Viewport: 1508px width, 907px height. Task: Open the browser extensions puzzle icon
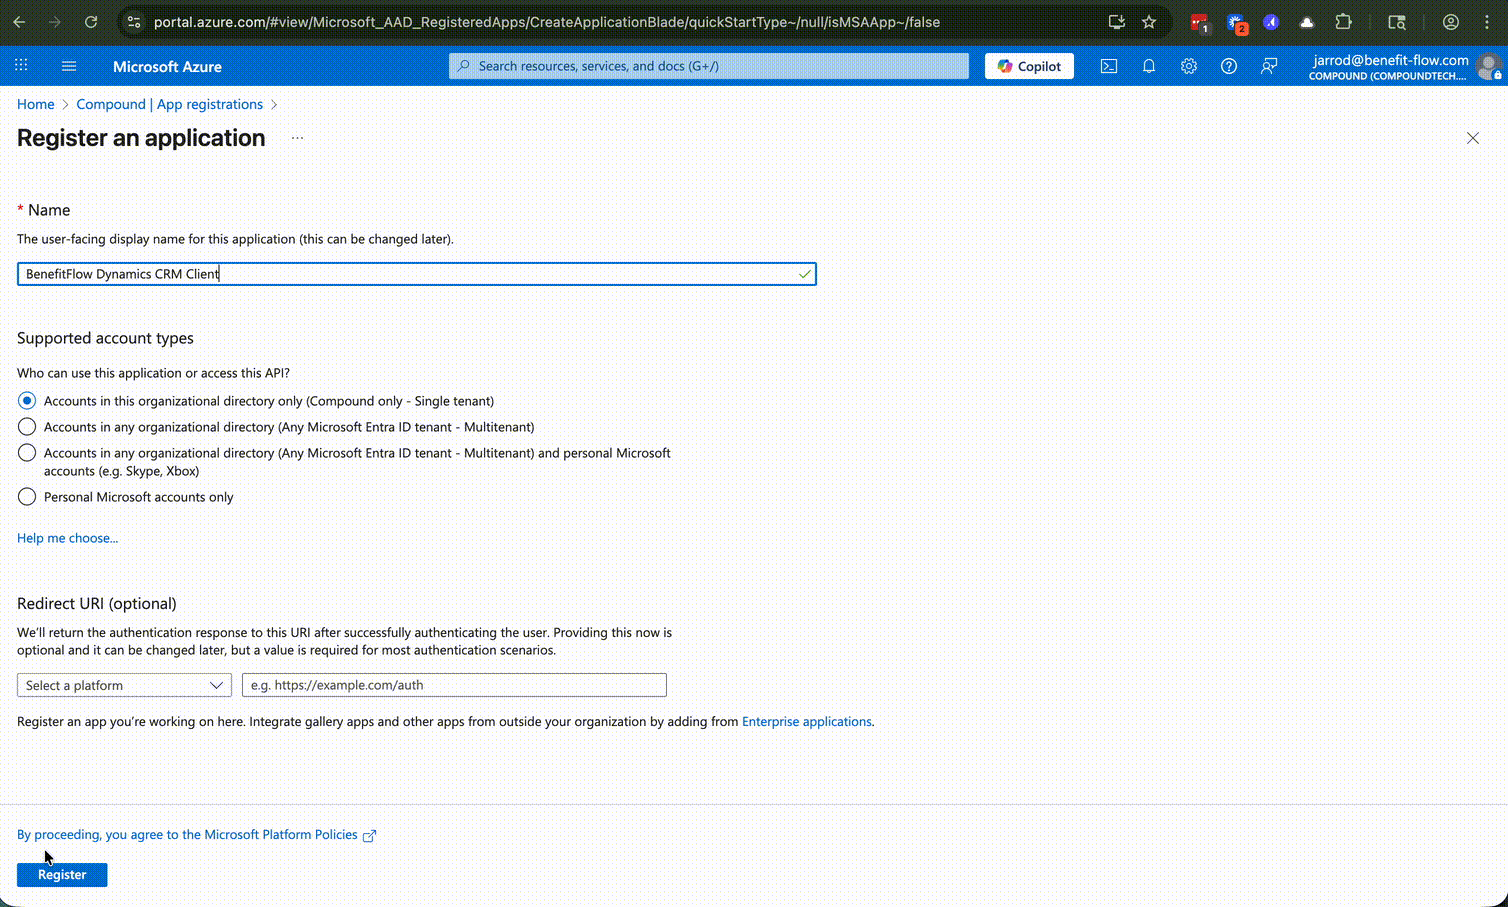(1344, 21)
